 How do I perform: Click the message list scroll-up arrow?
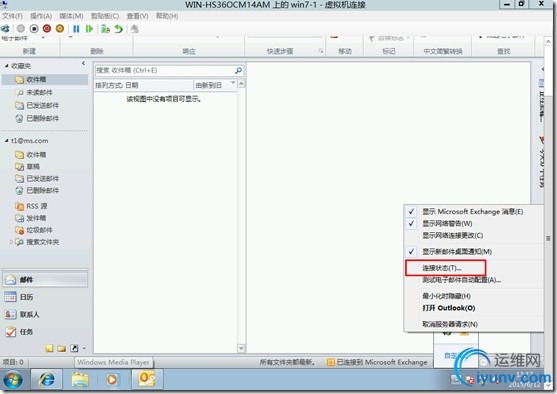(x=241, y=84)
